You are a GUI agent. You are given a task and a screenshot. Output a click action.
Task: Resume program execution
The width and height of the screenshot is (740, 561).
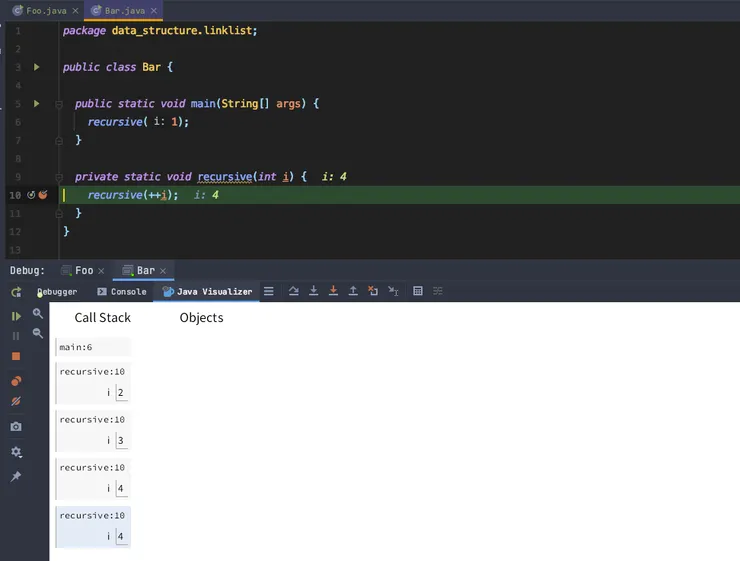[x=16, y=316]
